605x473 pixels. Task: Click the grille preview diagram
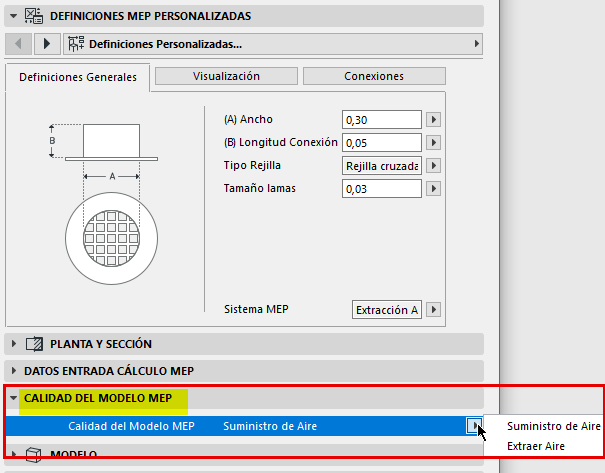coord(104,204)
